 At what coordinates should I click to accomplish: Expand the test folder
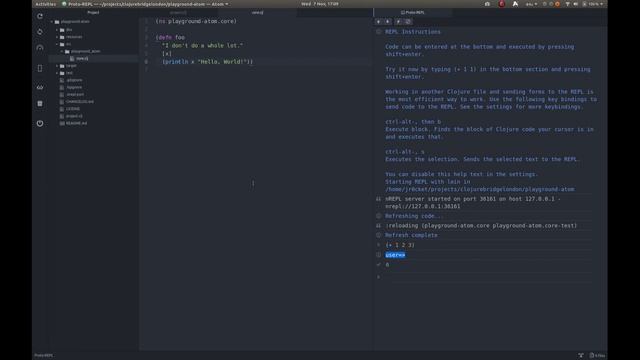pyautogui.click(x=57, y=73)
